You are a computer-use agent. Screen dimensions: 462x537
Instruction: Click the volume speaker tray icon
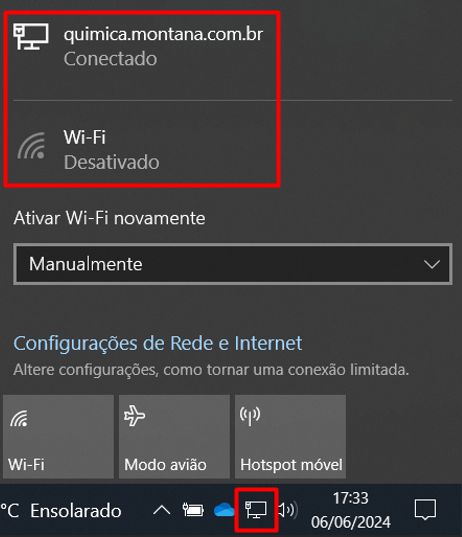point(288,510)
